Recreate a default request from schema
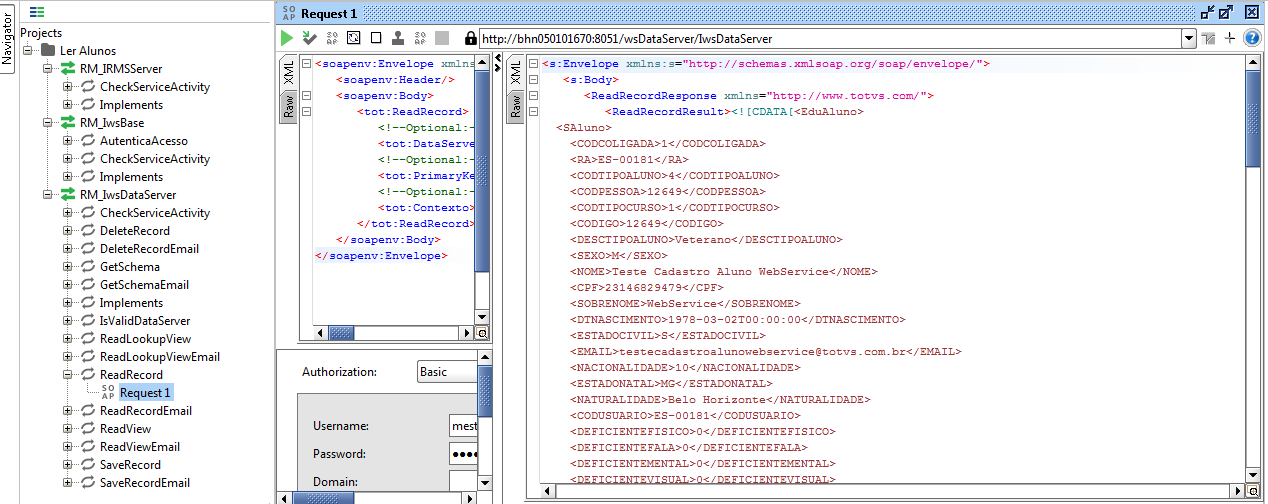The height and width of the screenshot is (504, 1268). click(354, 38)
